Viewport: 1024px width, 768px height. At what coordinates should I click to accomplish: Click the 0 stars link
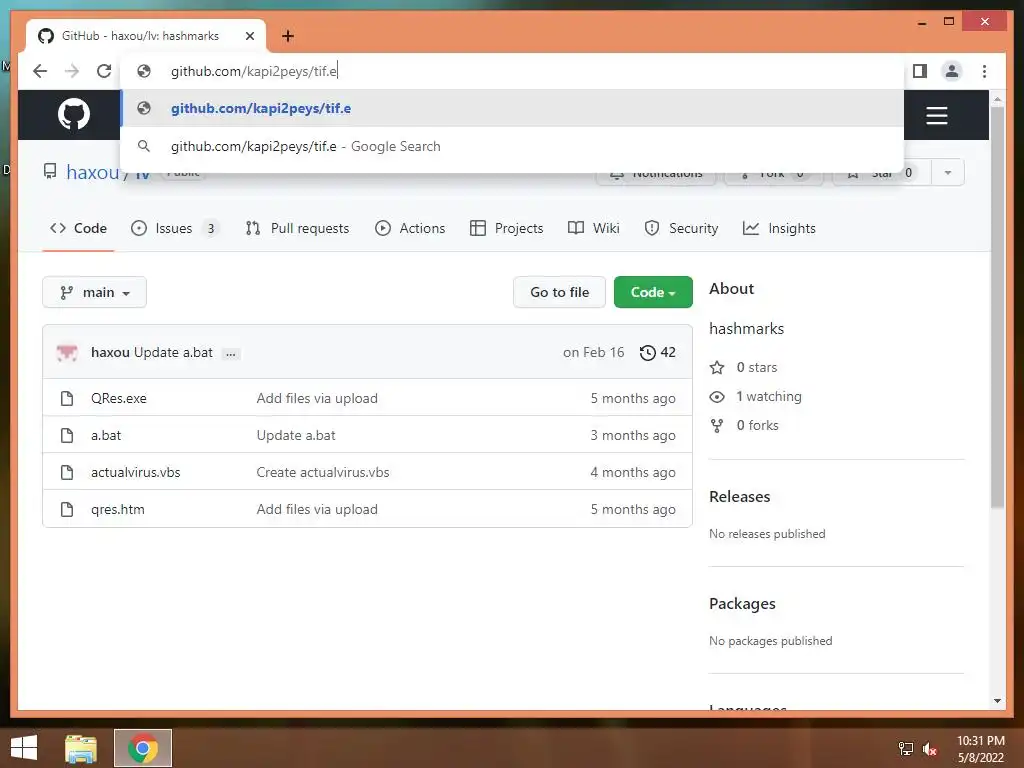point(756,367)
